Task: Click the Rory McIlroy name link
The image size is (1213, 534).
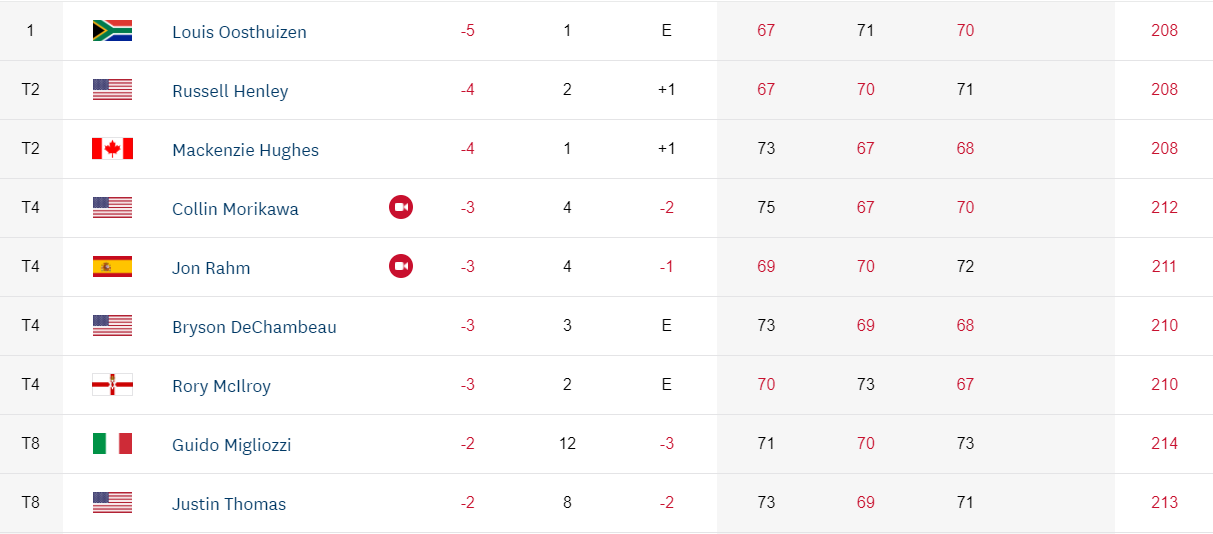Action: tap(221, 386)
